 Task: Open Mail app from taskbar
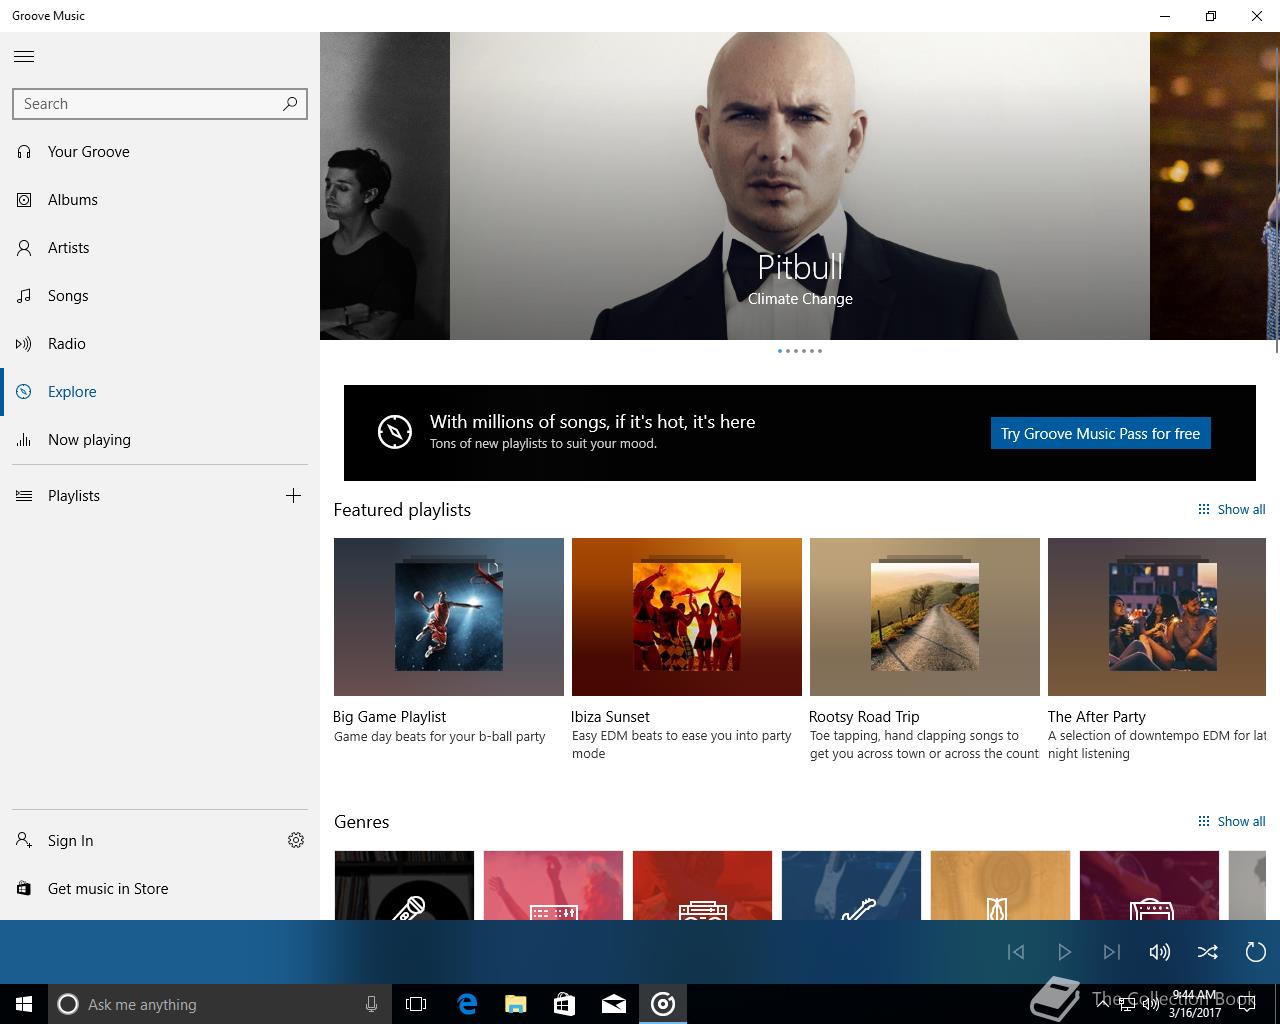[614, 1004]
